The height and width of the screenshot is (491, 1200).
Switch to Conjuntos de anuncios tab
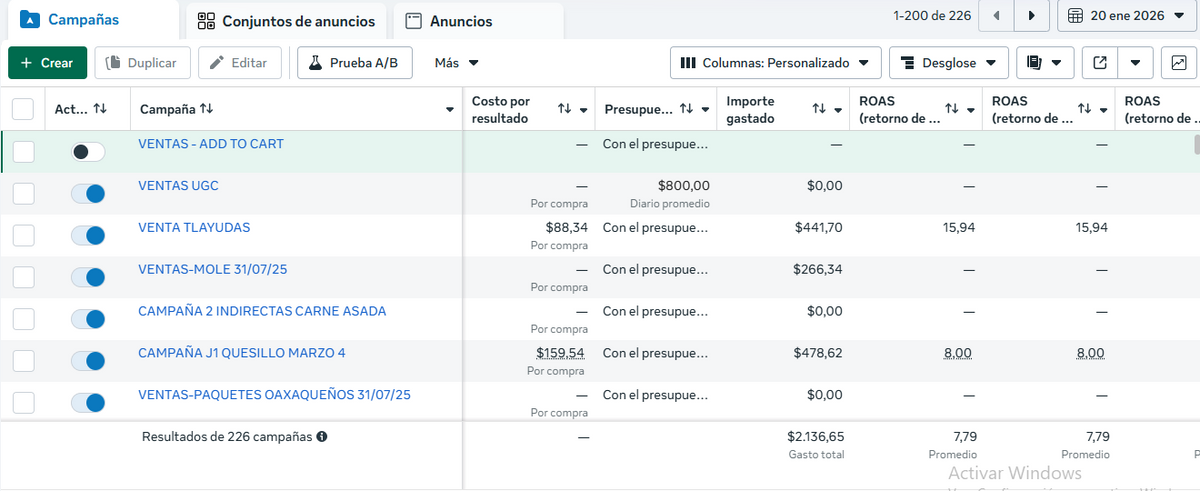click(286, 21)
